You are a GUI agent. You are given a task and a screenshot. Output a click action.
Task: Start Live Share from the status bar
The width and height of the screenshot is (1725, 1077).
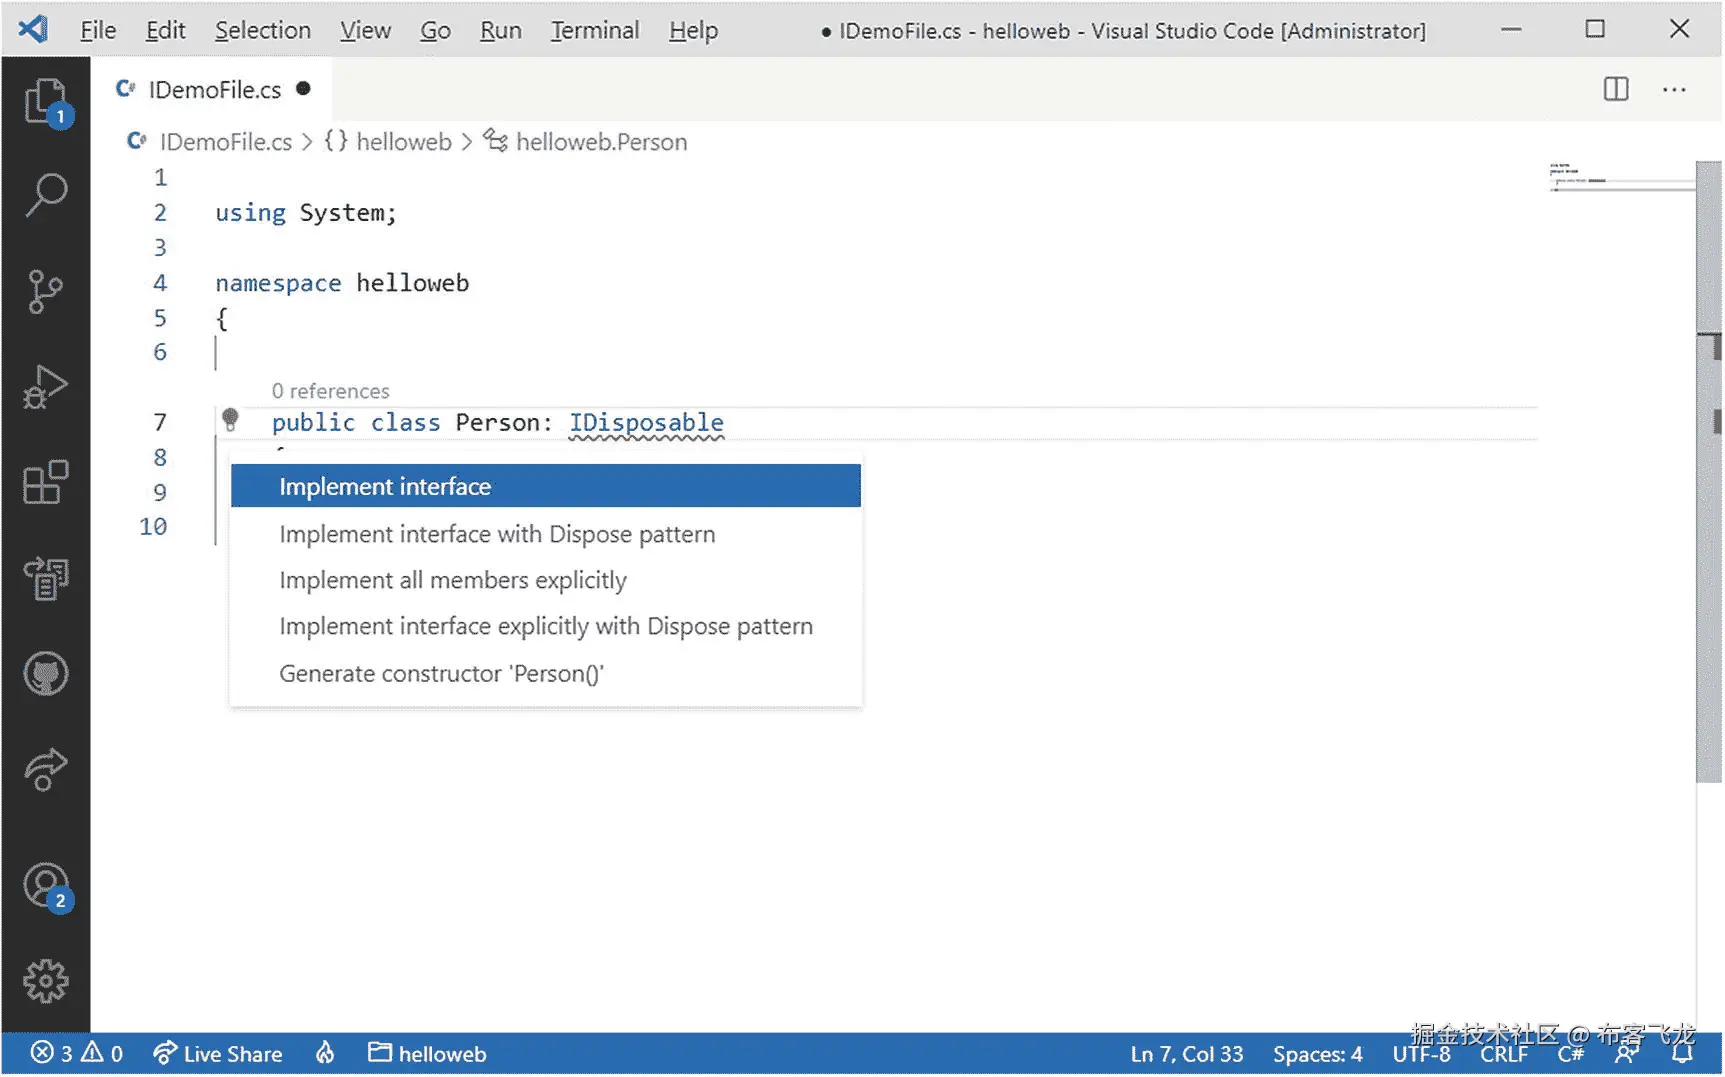click(x=218, y=1054)
